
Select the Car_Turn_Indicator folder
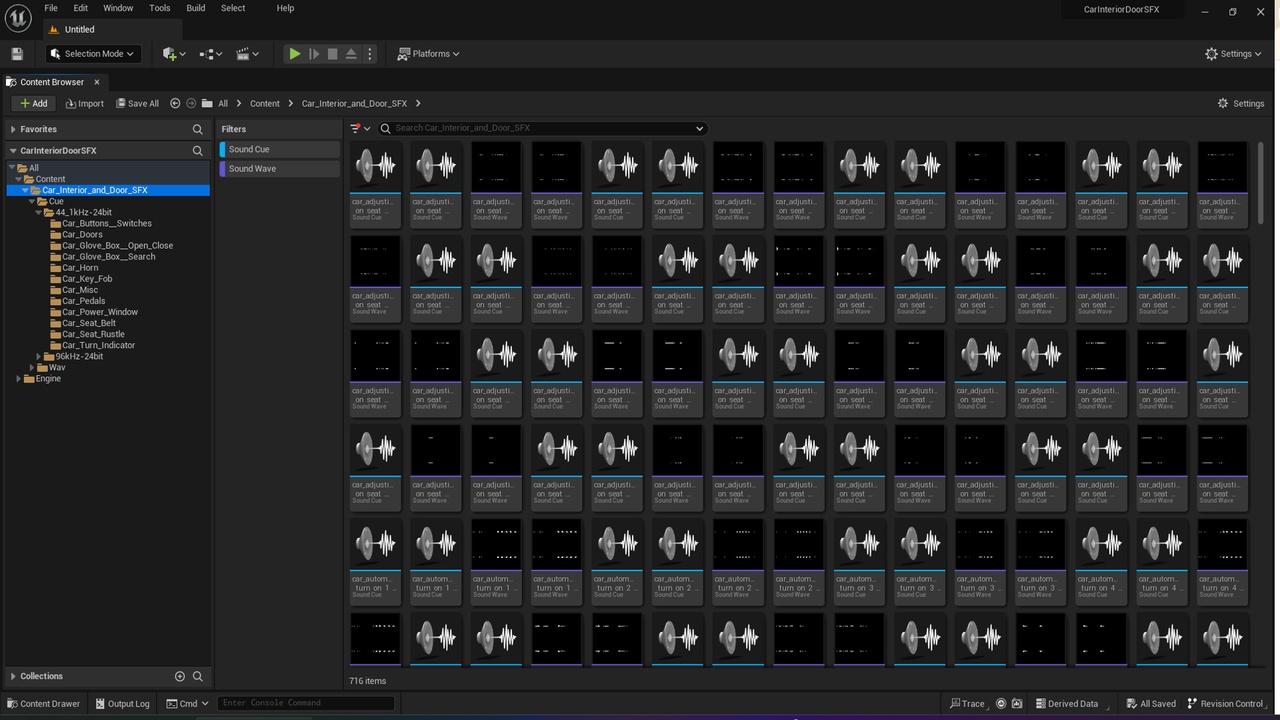pos(98,345)
